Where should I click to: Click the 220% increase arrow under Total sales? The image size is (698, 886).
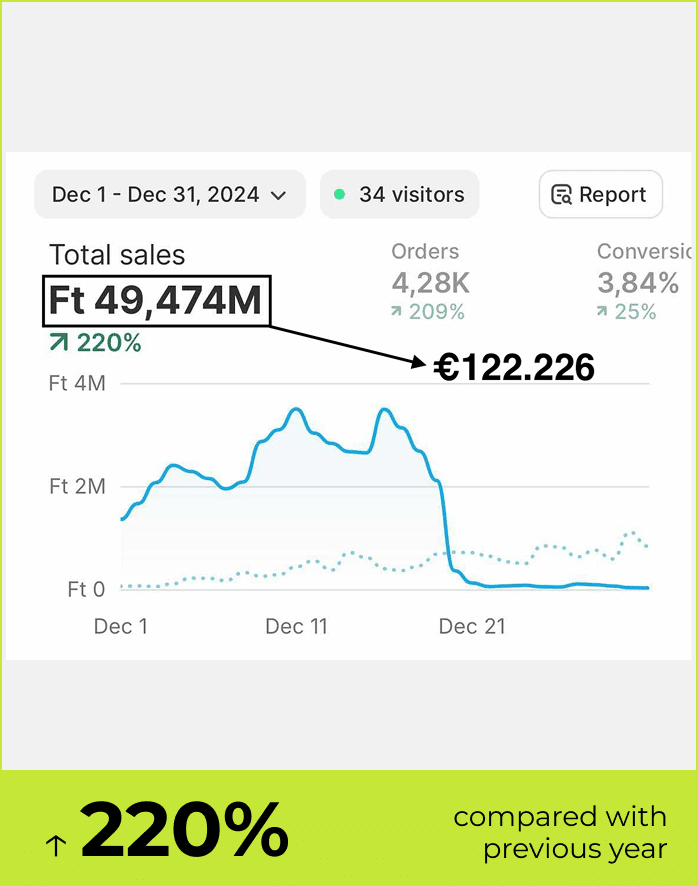pos(58,344)
